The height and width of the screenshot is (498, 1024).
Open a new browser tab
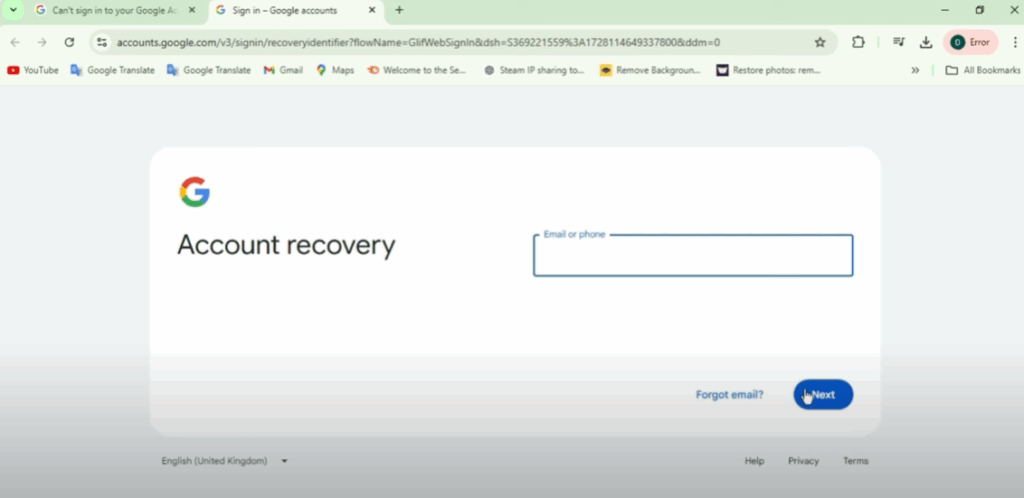399,10
